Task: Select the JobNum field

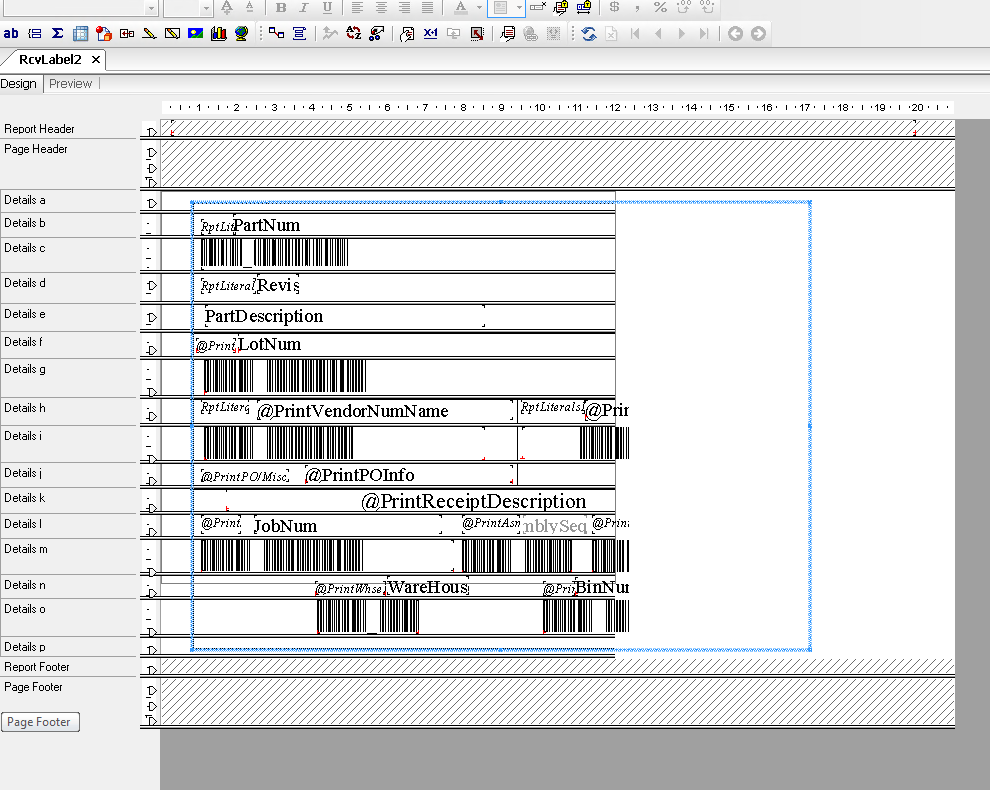Action: click(x=347, y=526)
